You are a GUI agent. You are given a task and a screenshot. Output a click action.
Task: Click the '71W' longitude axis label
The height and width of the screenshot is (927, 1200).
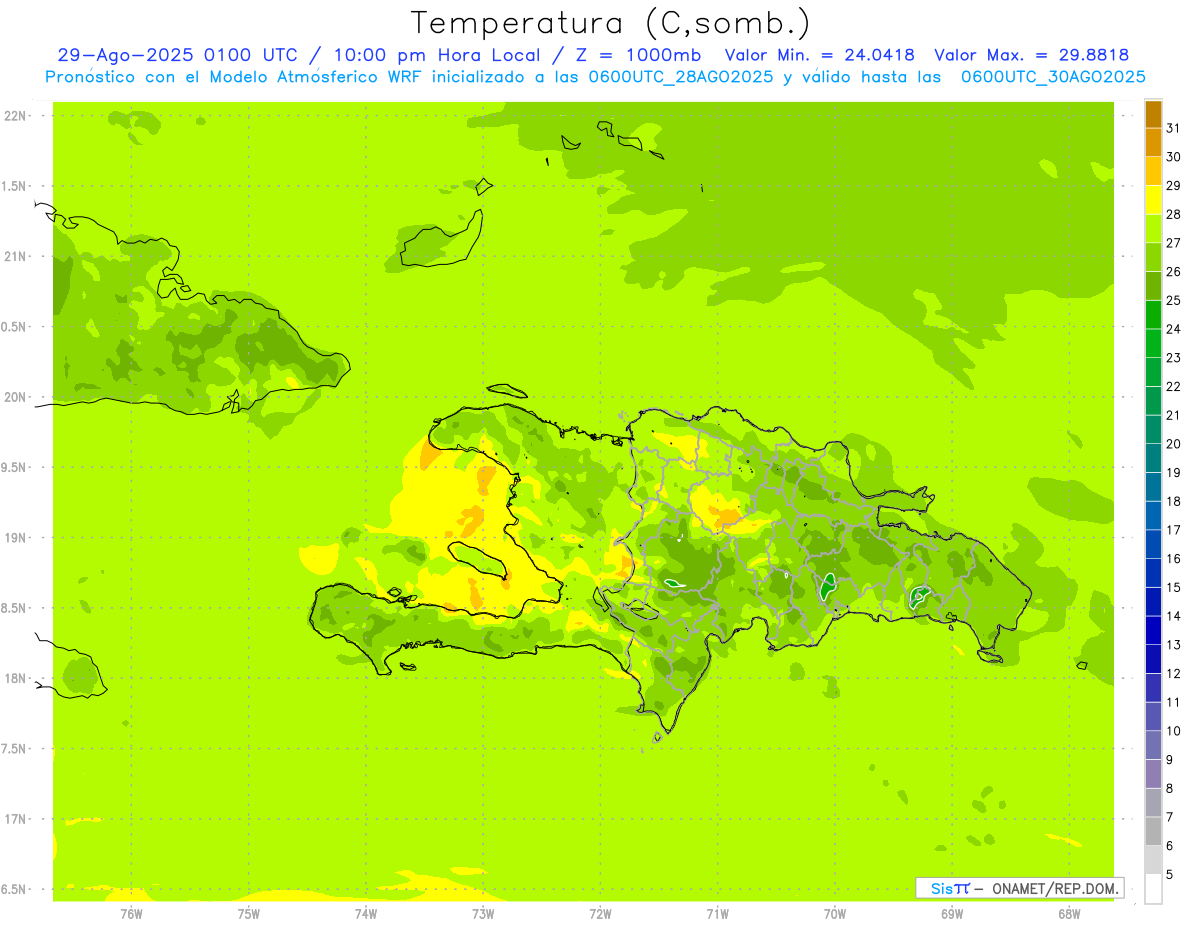717,913
